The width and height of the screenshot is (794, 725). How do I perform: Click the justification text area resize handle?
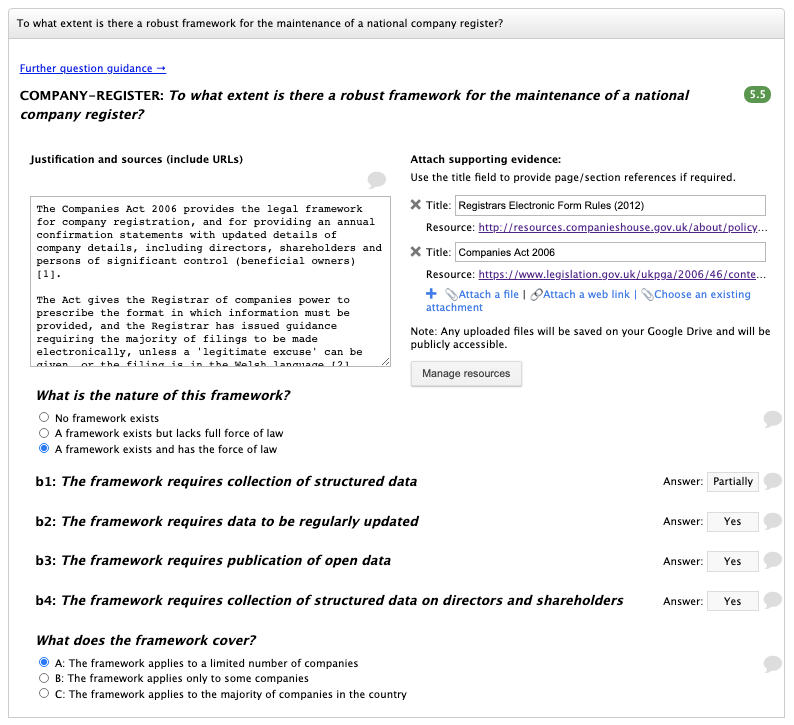[386, 361]
